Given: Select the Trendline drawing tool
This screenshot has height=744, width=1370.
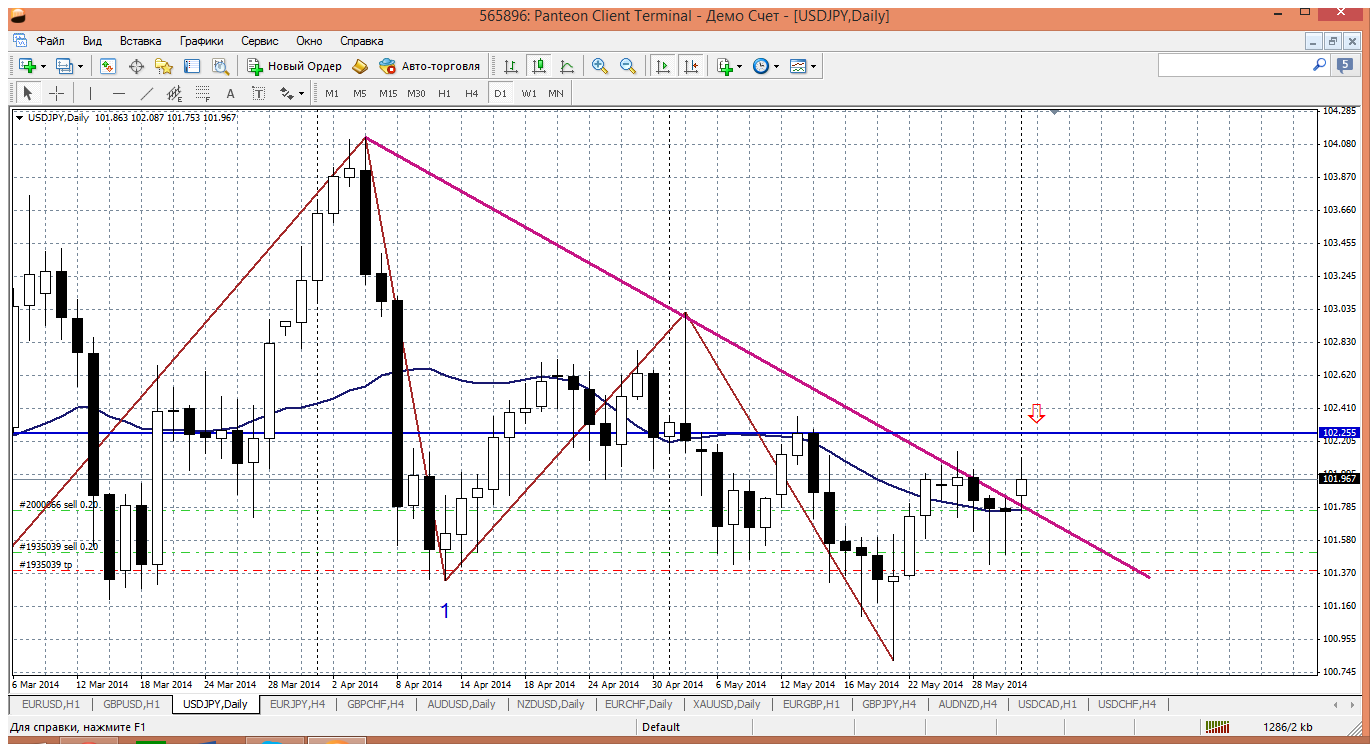Looking at the screenshot, I should click(147, 93).
